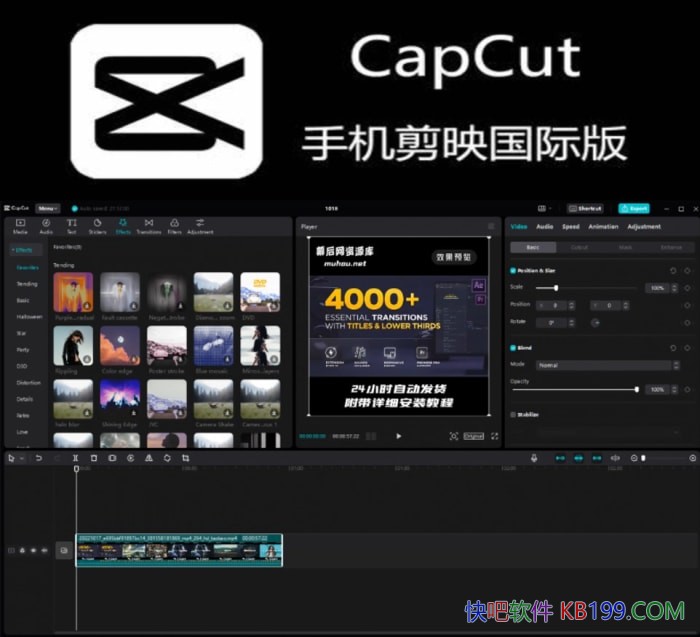Enable the Stabilize checkbox
Image resolution: width=700 pixels, height=637 pixels.
[x=513, y=413]
